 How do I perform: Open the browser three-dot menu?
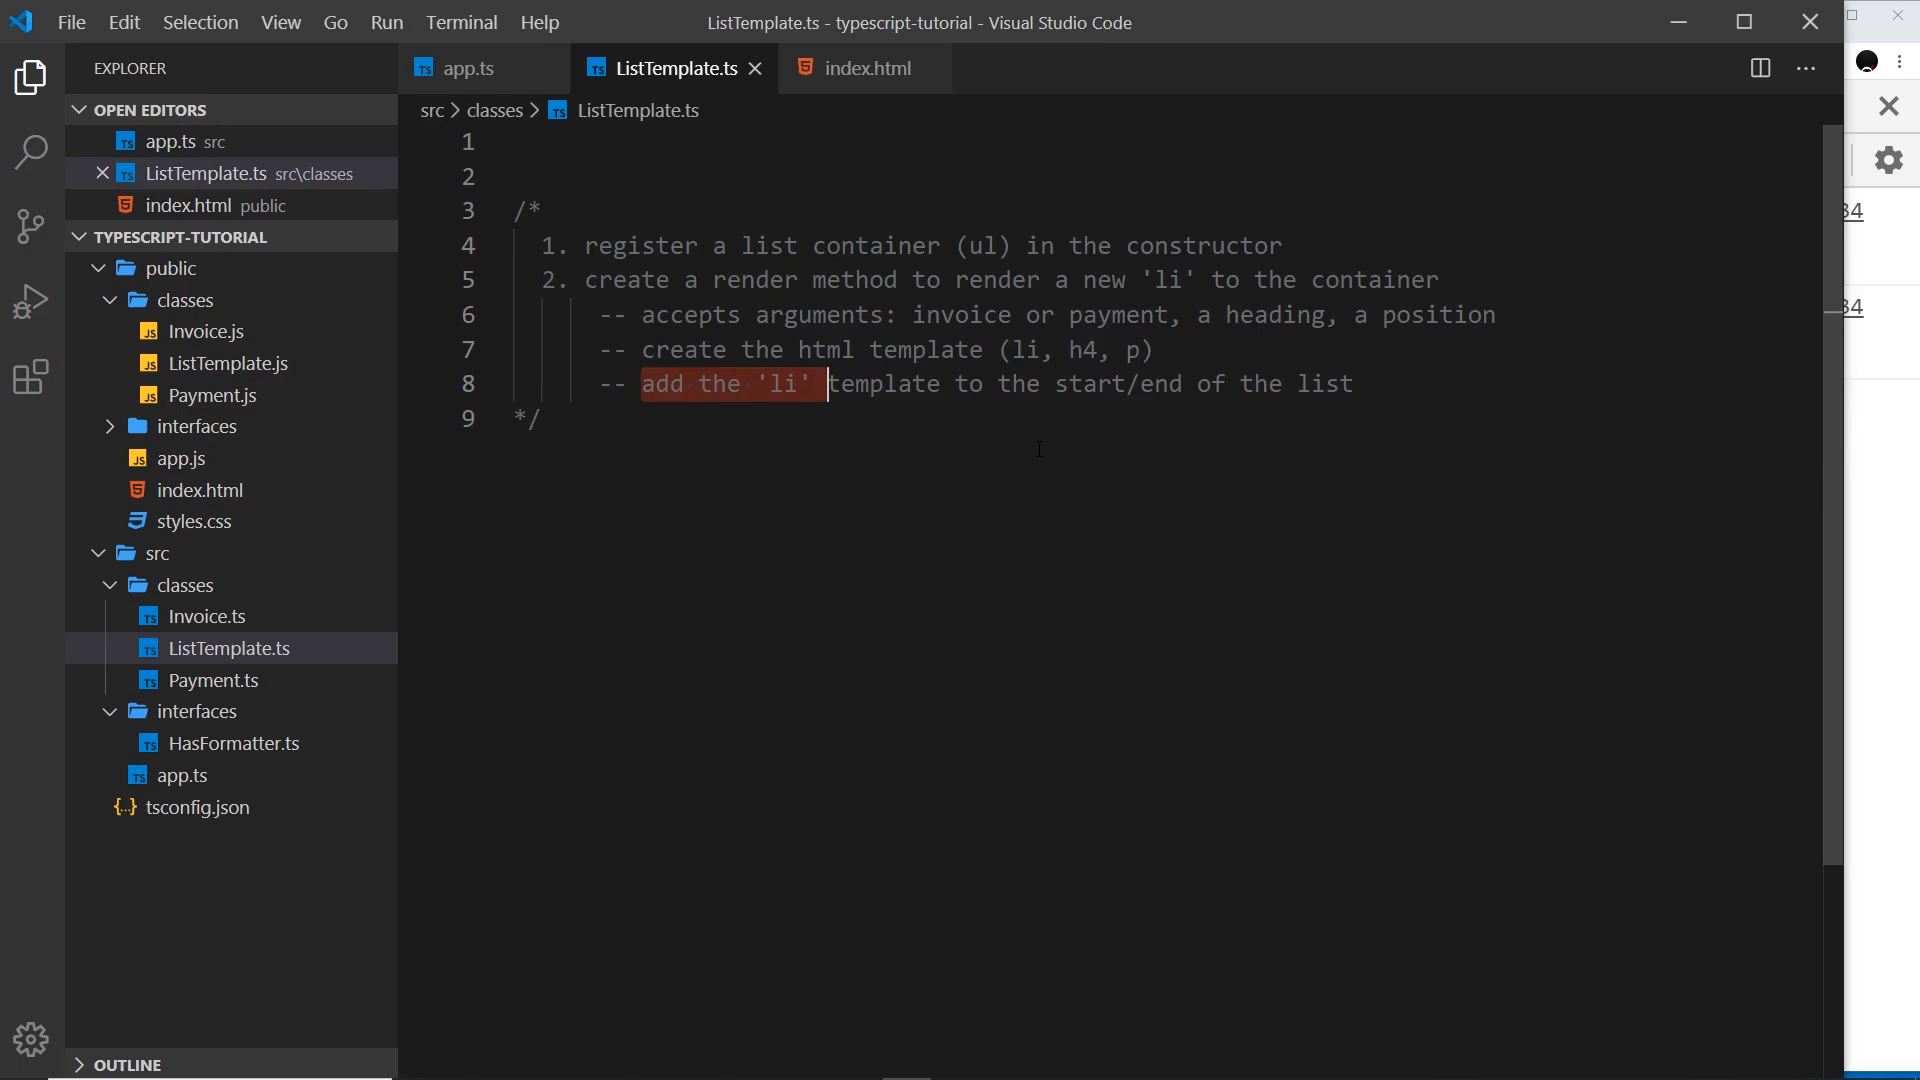coord(1900,62)
